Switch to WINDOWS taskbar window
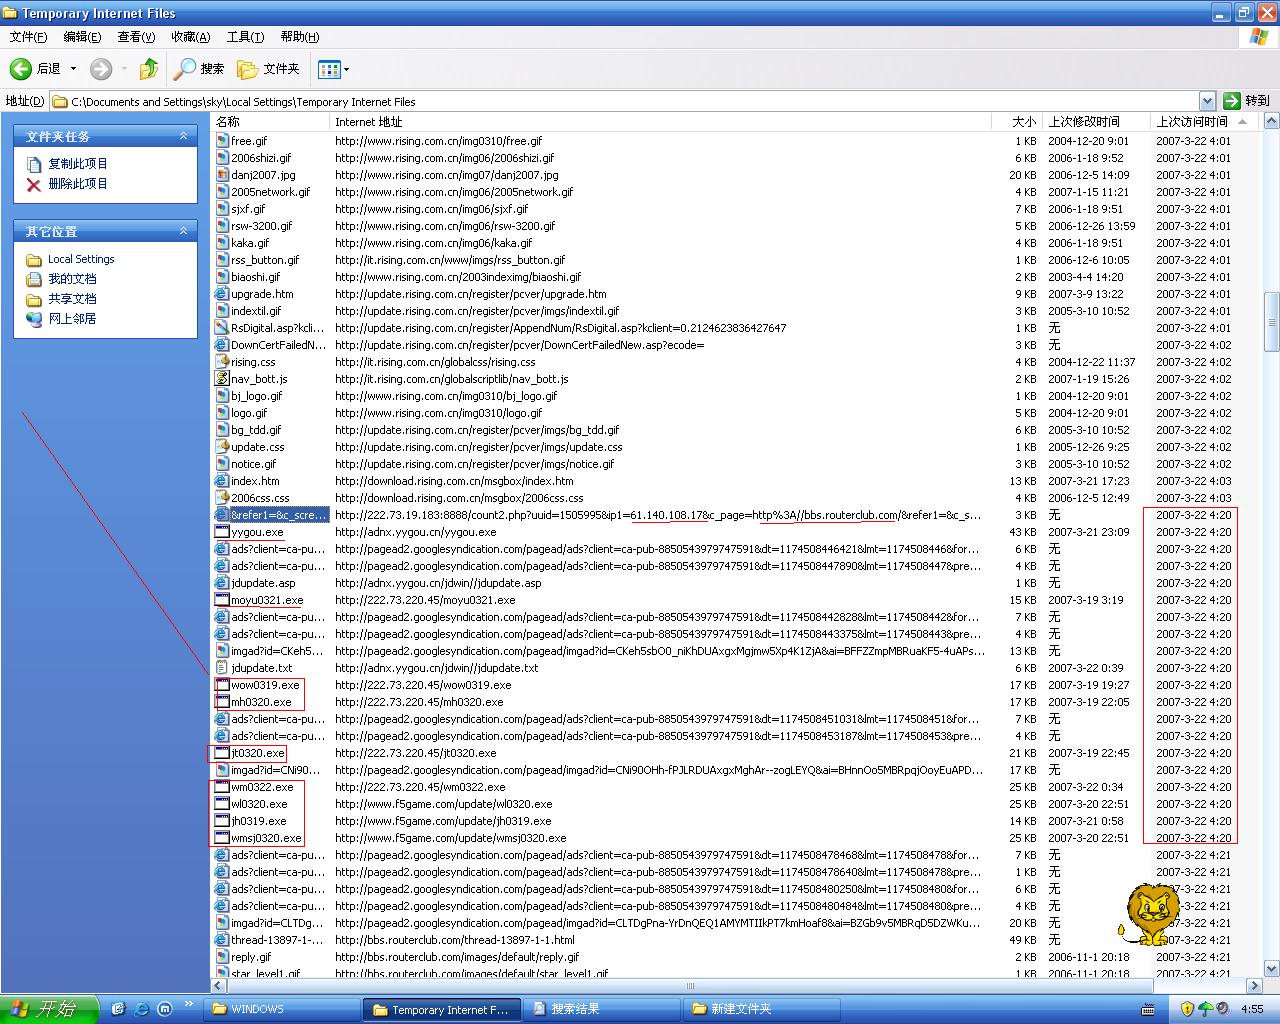Image resolution: width=1280 pixels, height=1024 pixels. click(x=282, y=1009)
